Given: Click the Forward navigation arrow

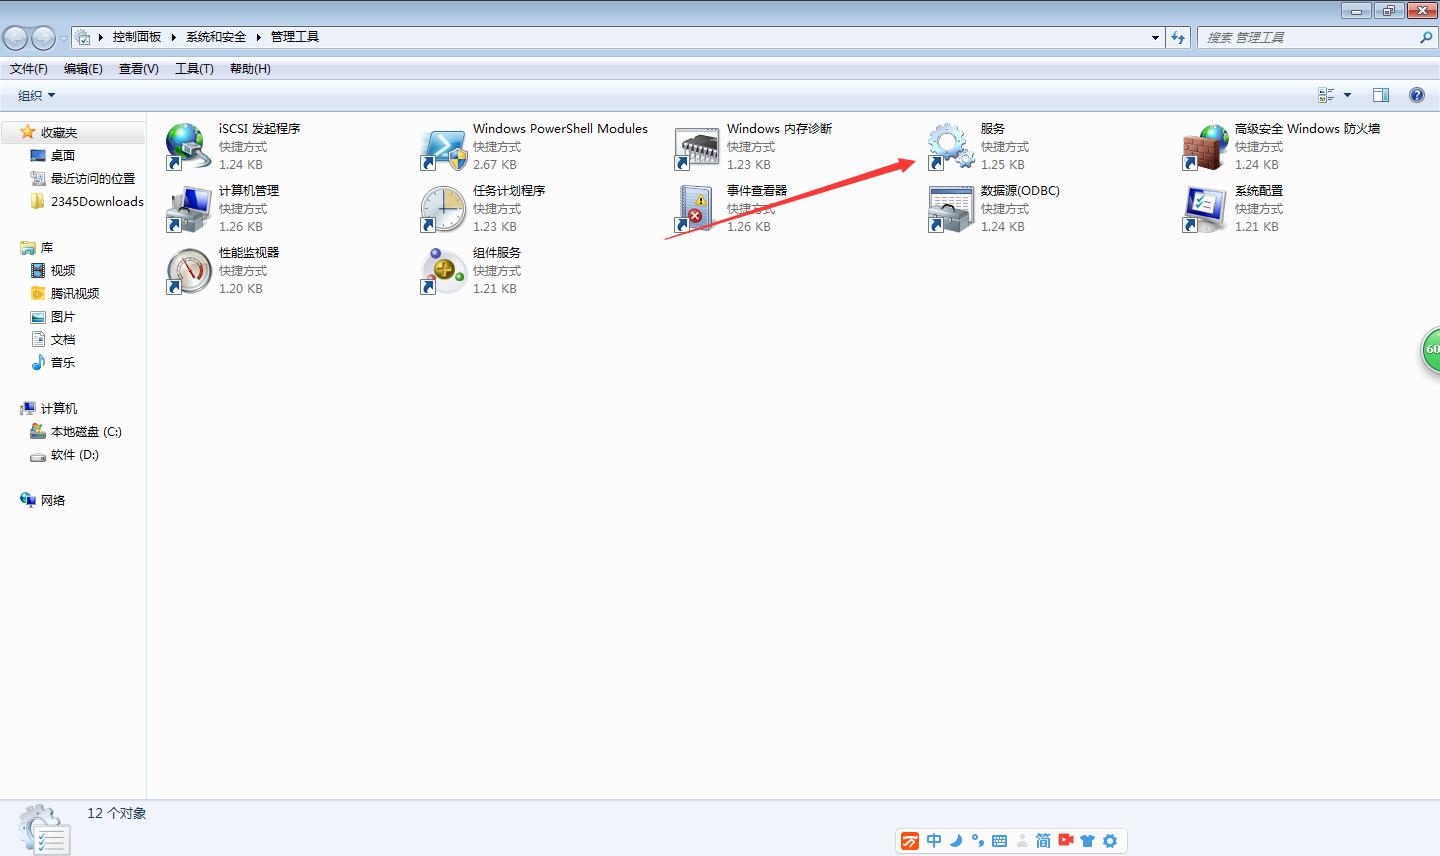Looking at the screenshot, I should (44, 38).
